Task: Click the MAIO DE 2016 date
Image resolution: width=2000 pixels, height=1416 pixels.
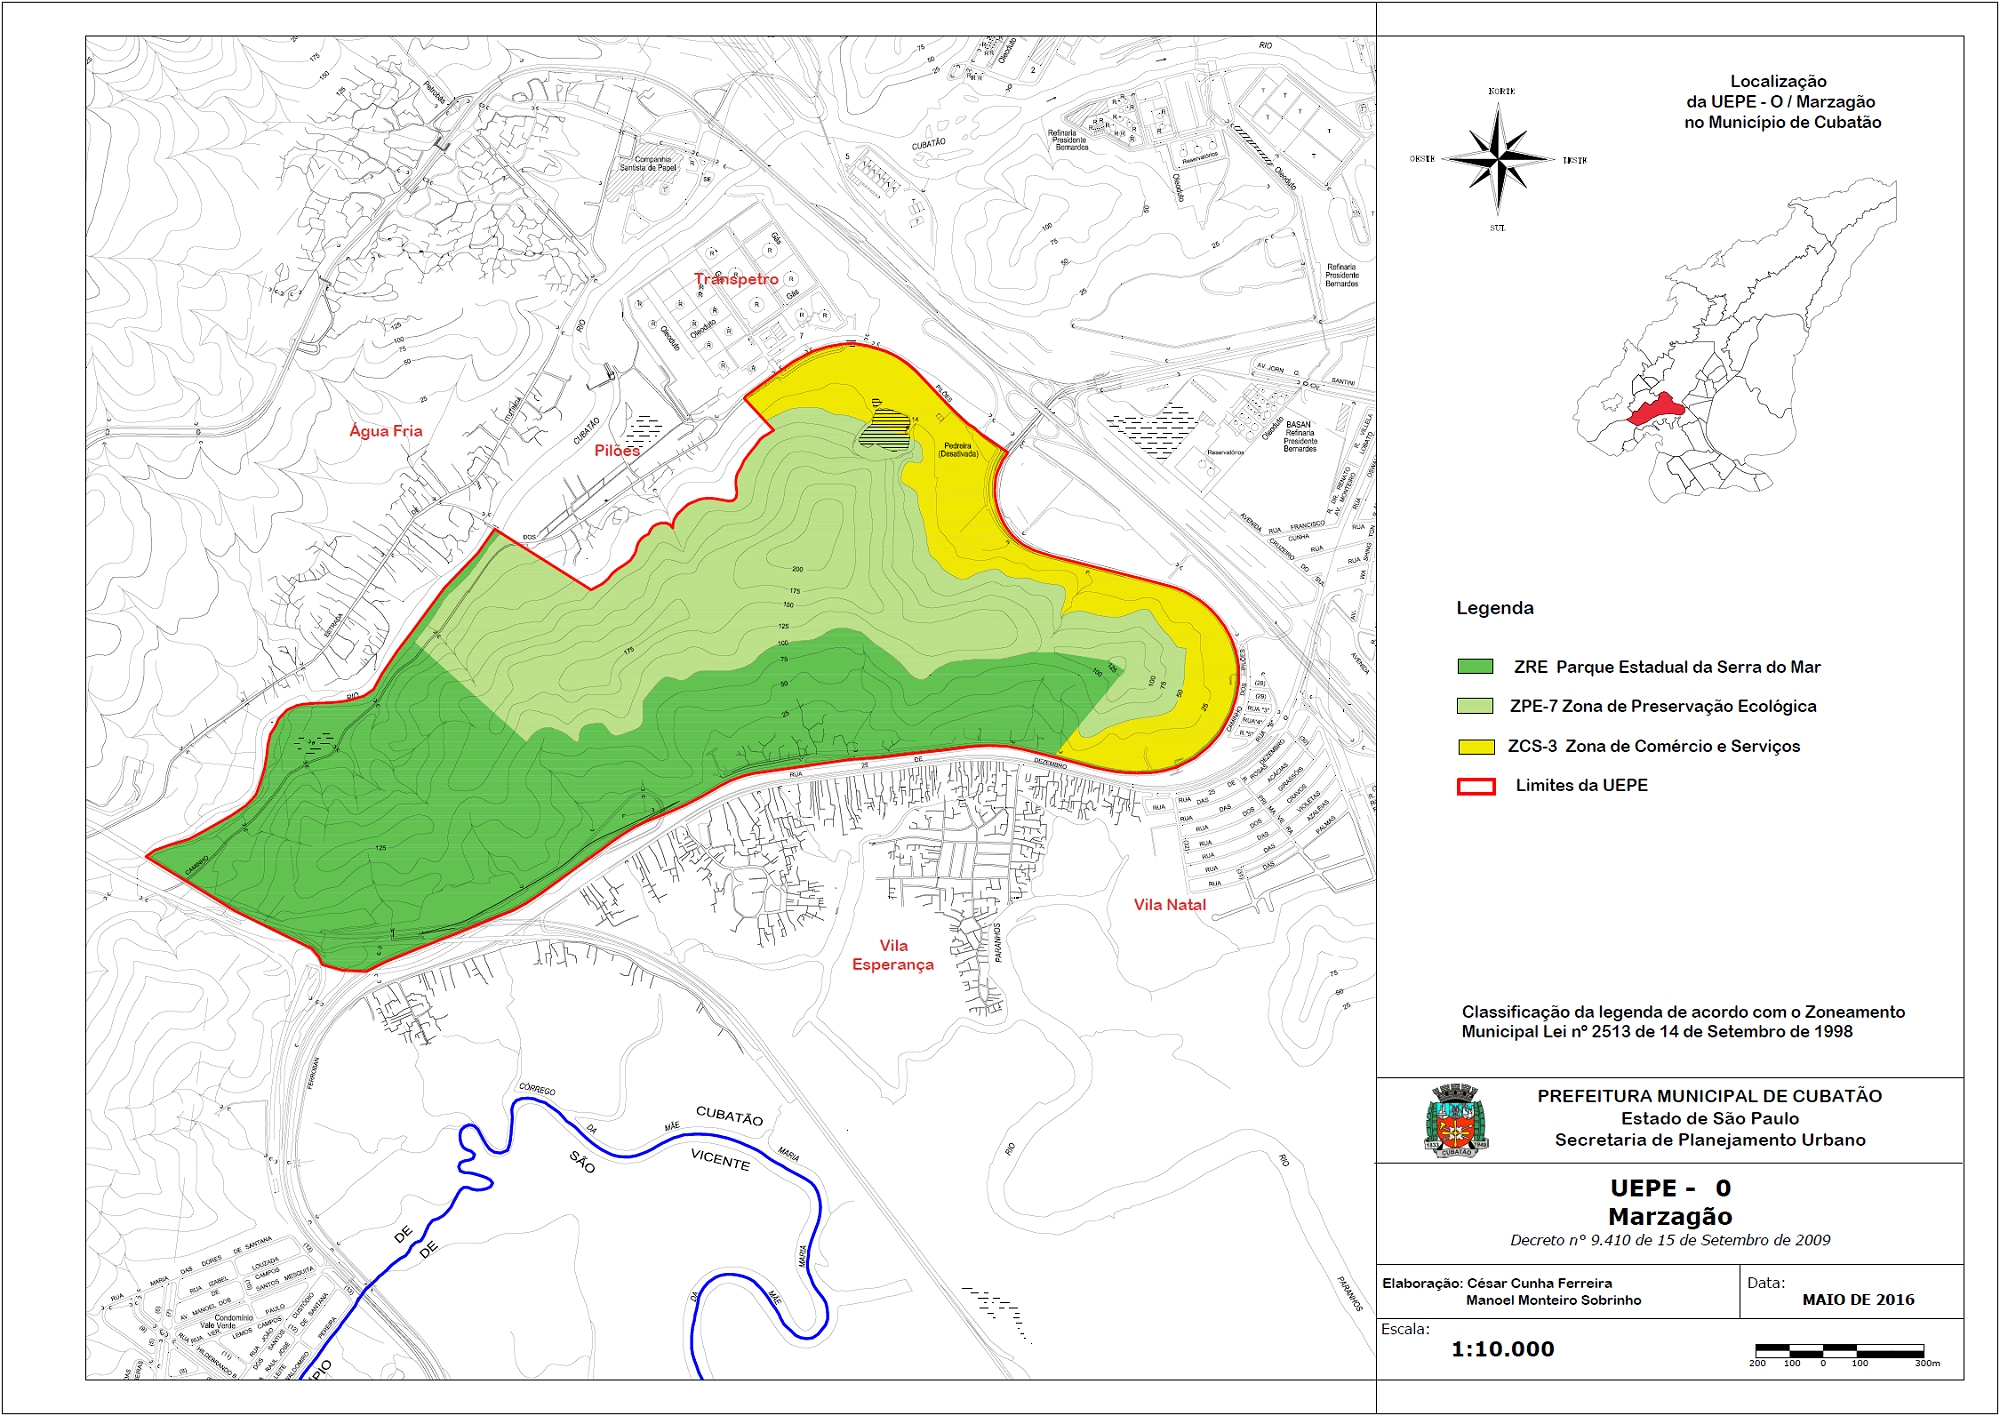Action: 1858,1300
